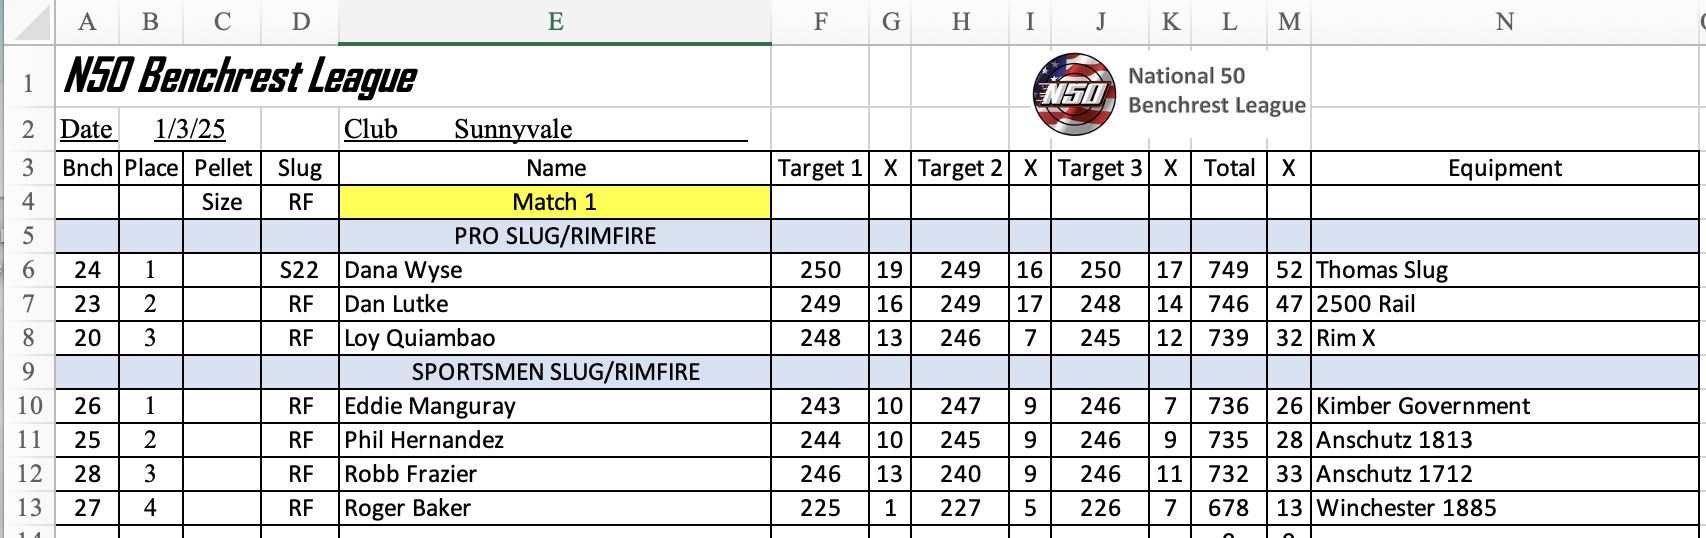
Task: Click the N50 logo image
Action: (x=1074, y=94)
